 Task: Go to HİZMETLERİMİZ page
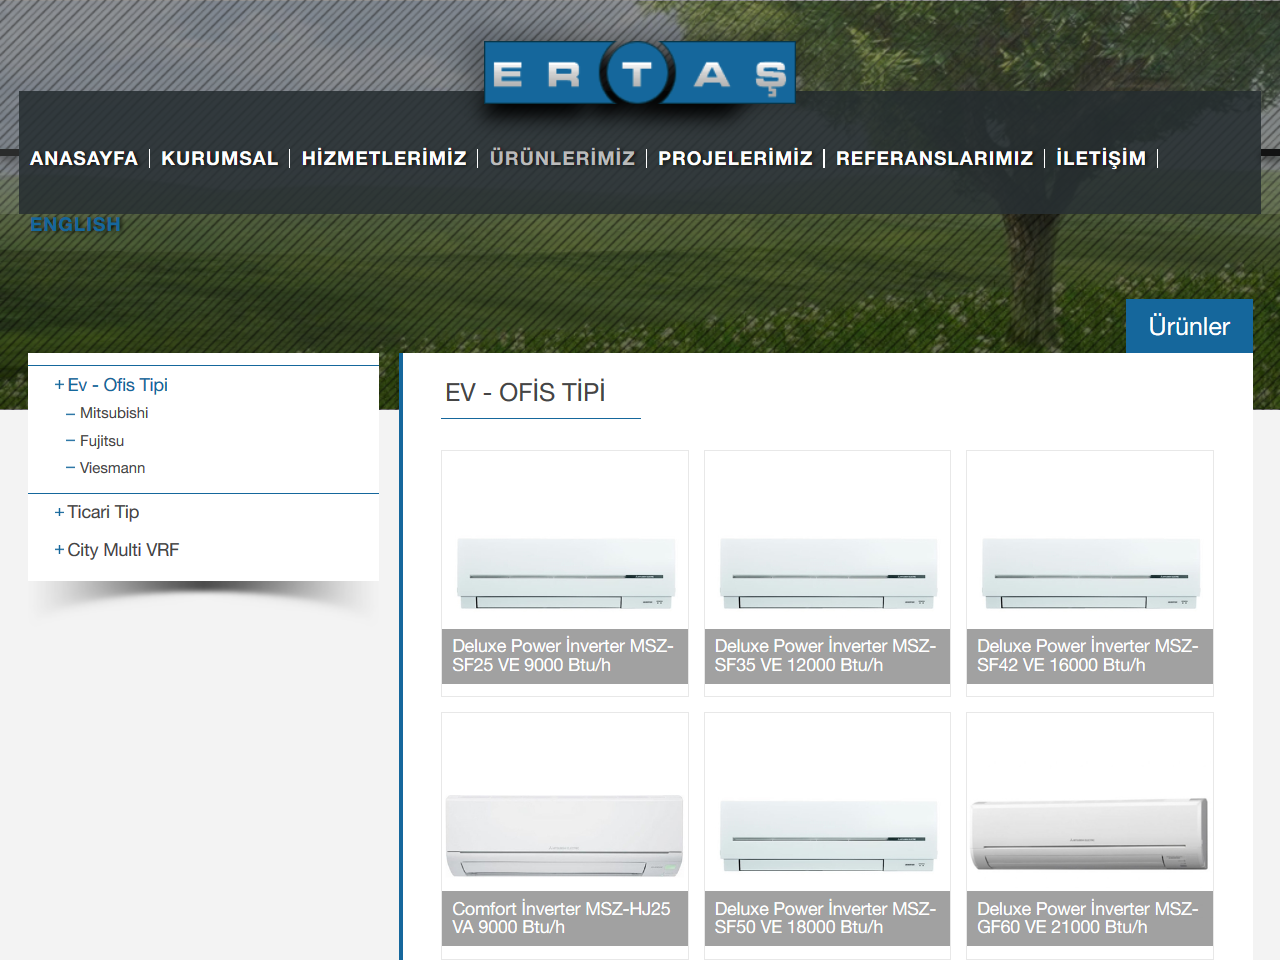pyautogui.click(x=384, y=158)
